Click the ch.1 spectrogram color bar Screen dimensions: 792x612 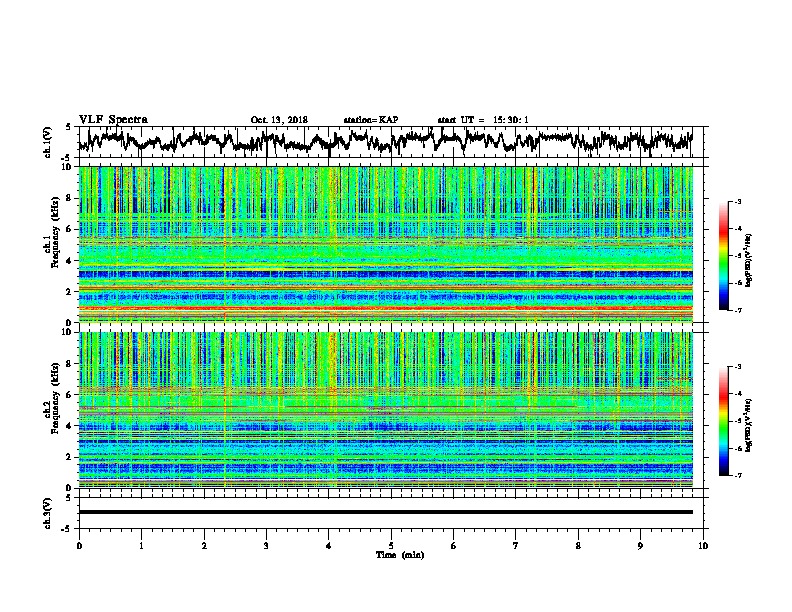723,256
